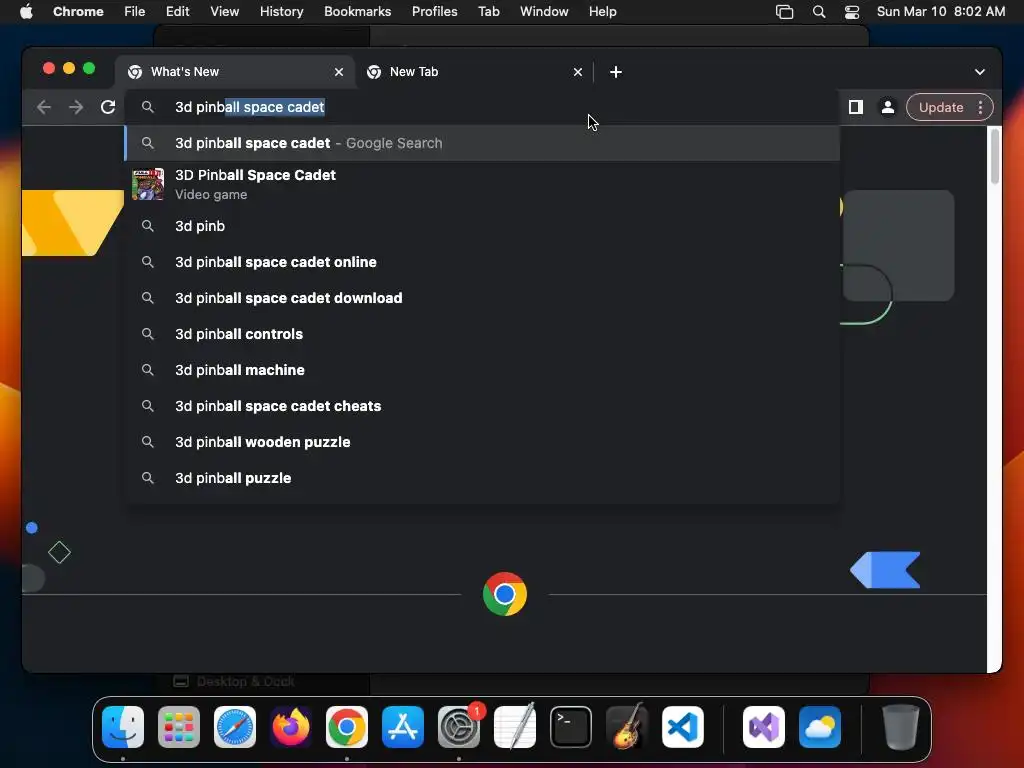Image resolution: width=1024 pixels, height=768 pixels.
Task: Select '3d pinball space cadet download' suggestion
Action: (482, 298)
